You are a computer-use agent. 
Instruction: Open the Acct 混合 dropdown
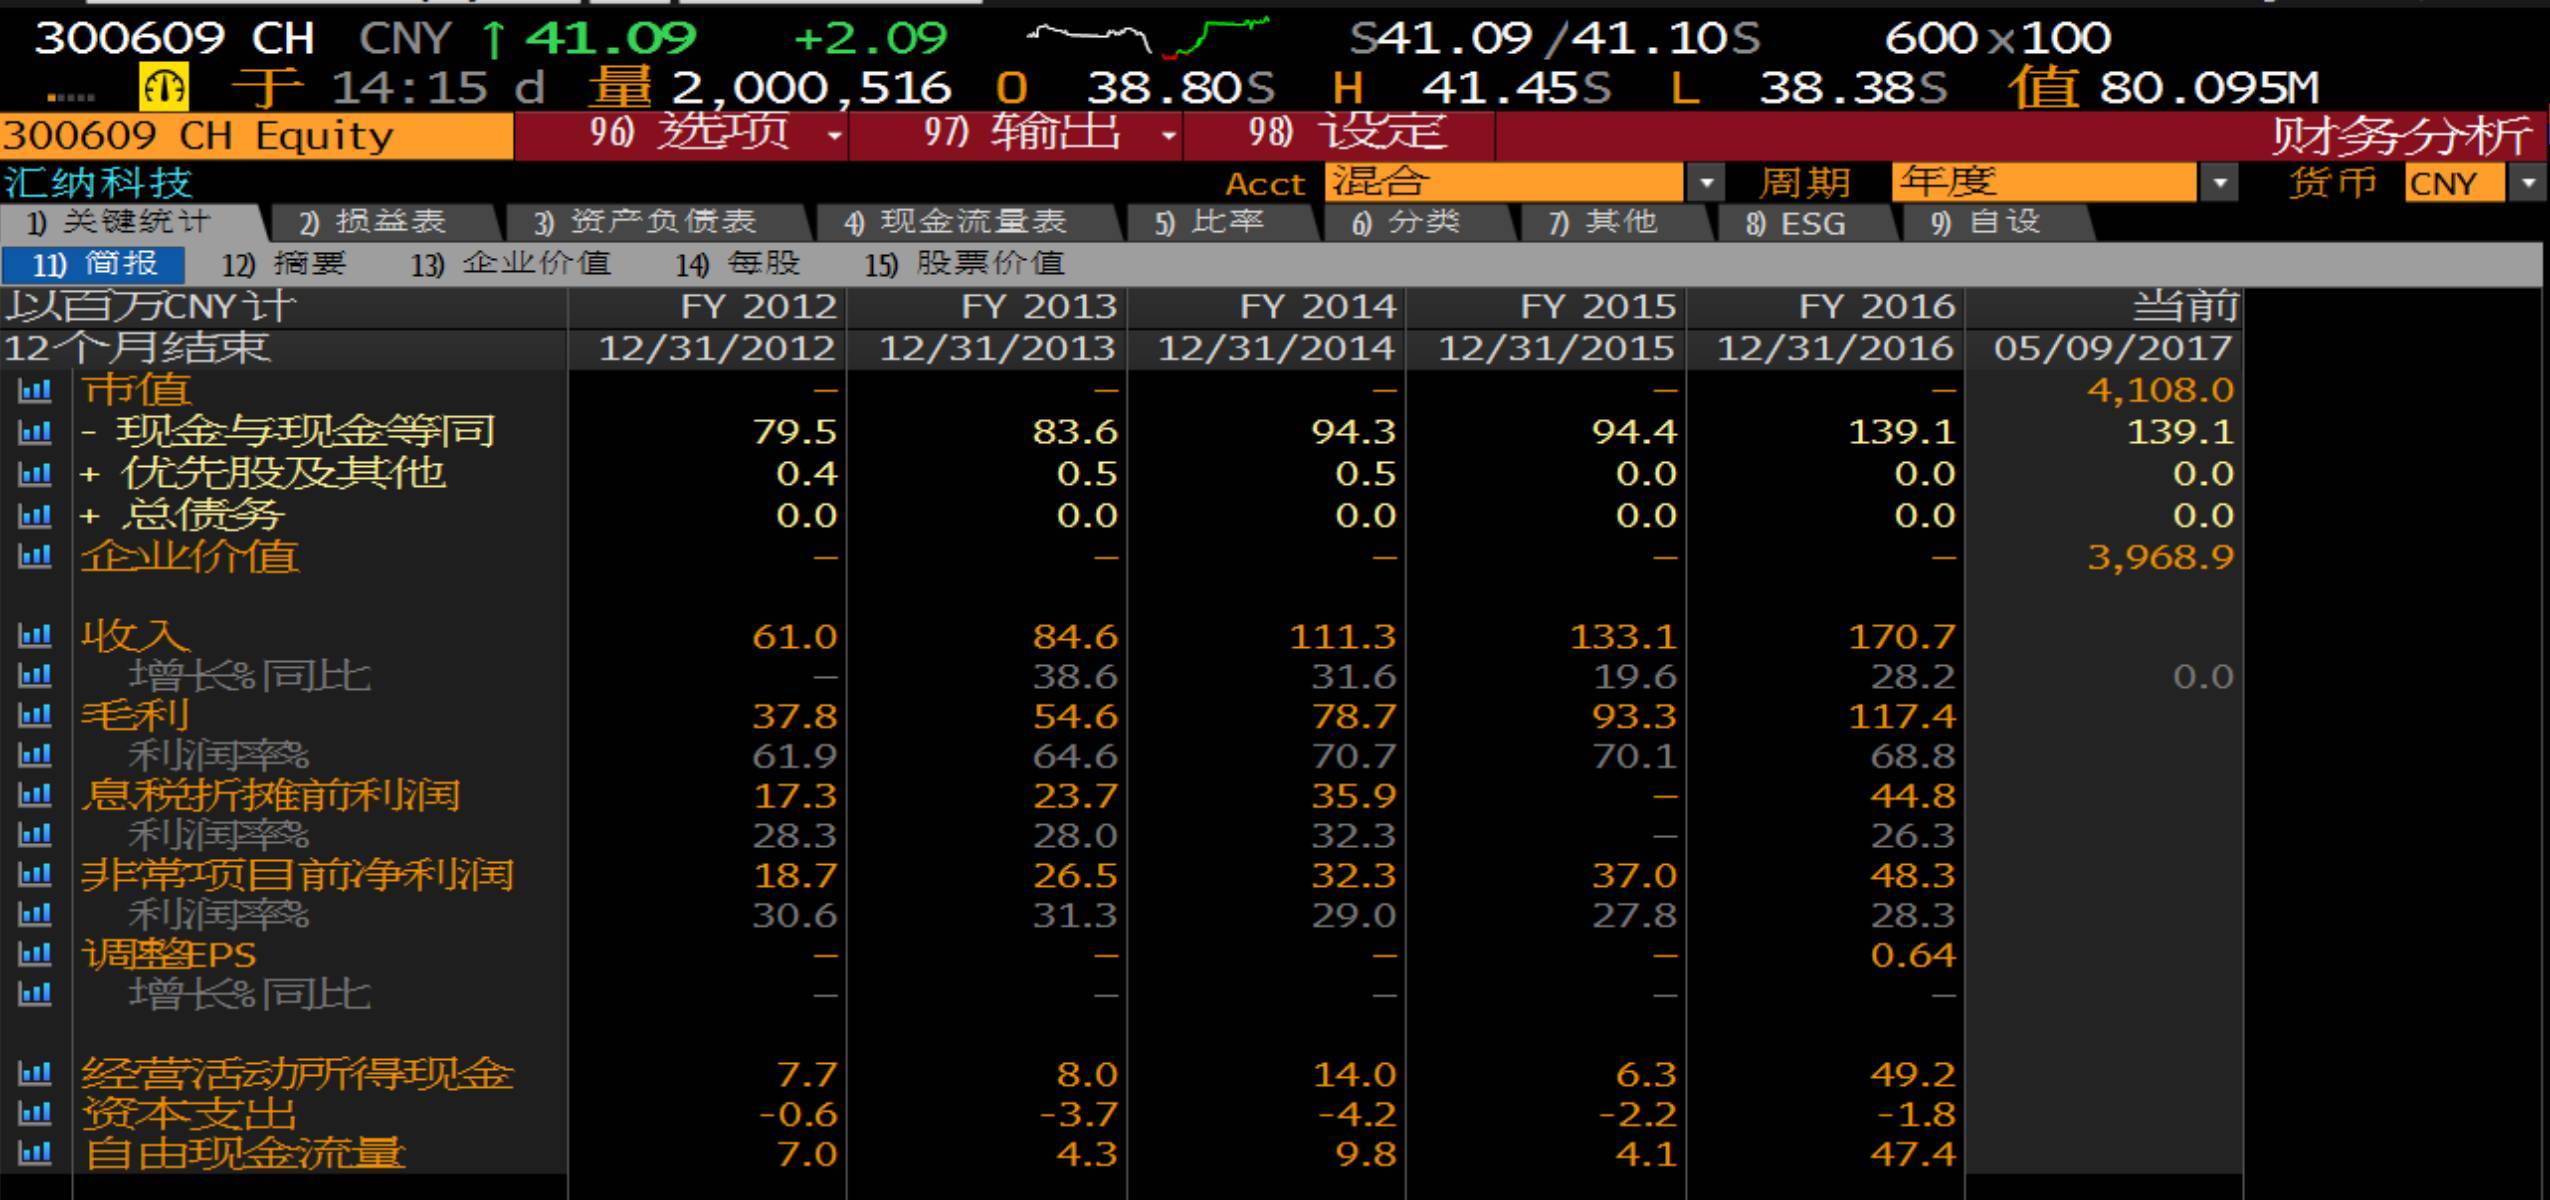(x=1705, y=183)
